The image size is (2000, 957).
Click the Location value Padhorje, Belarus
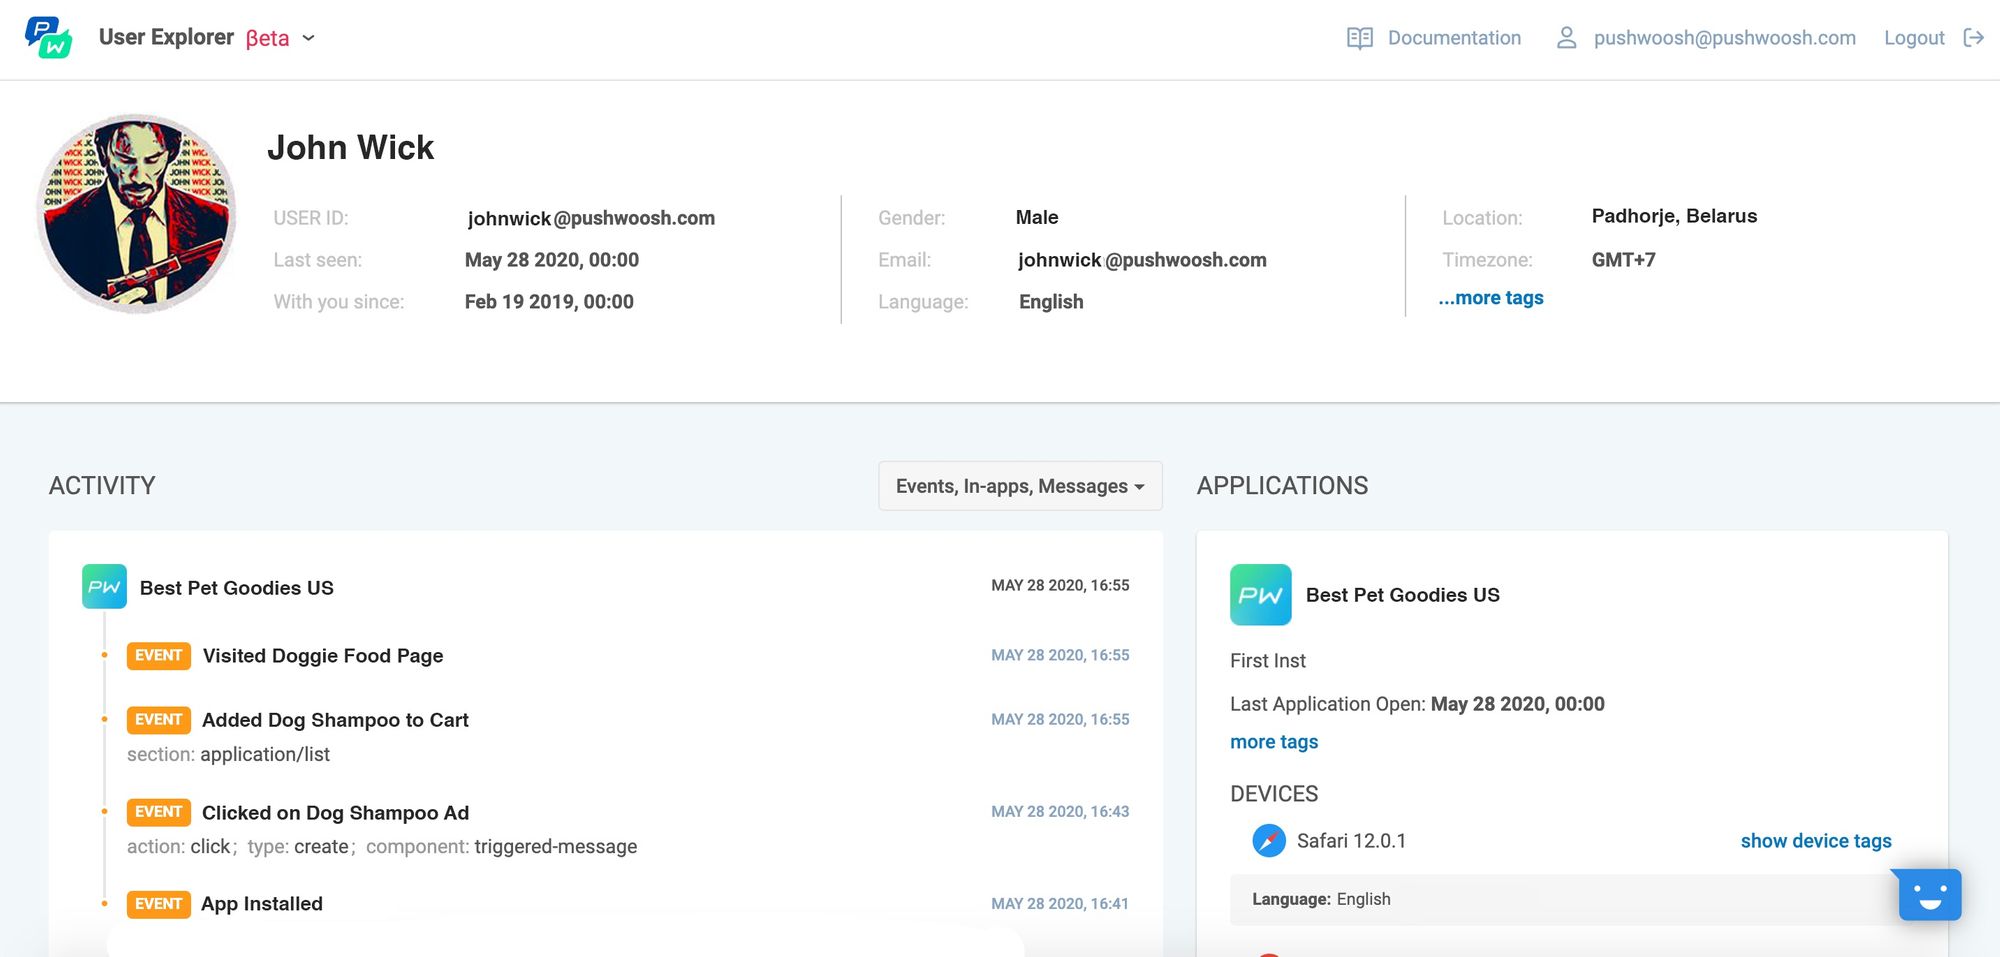pos(1674,216)
